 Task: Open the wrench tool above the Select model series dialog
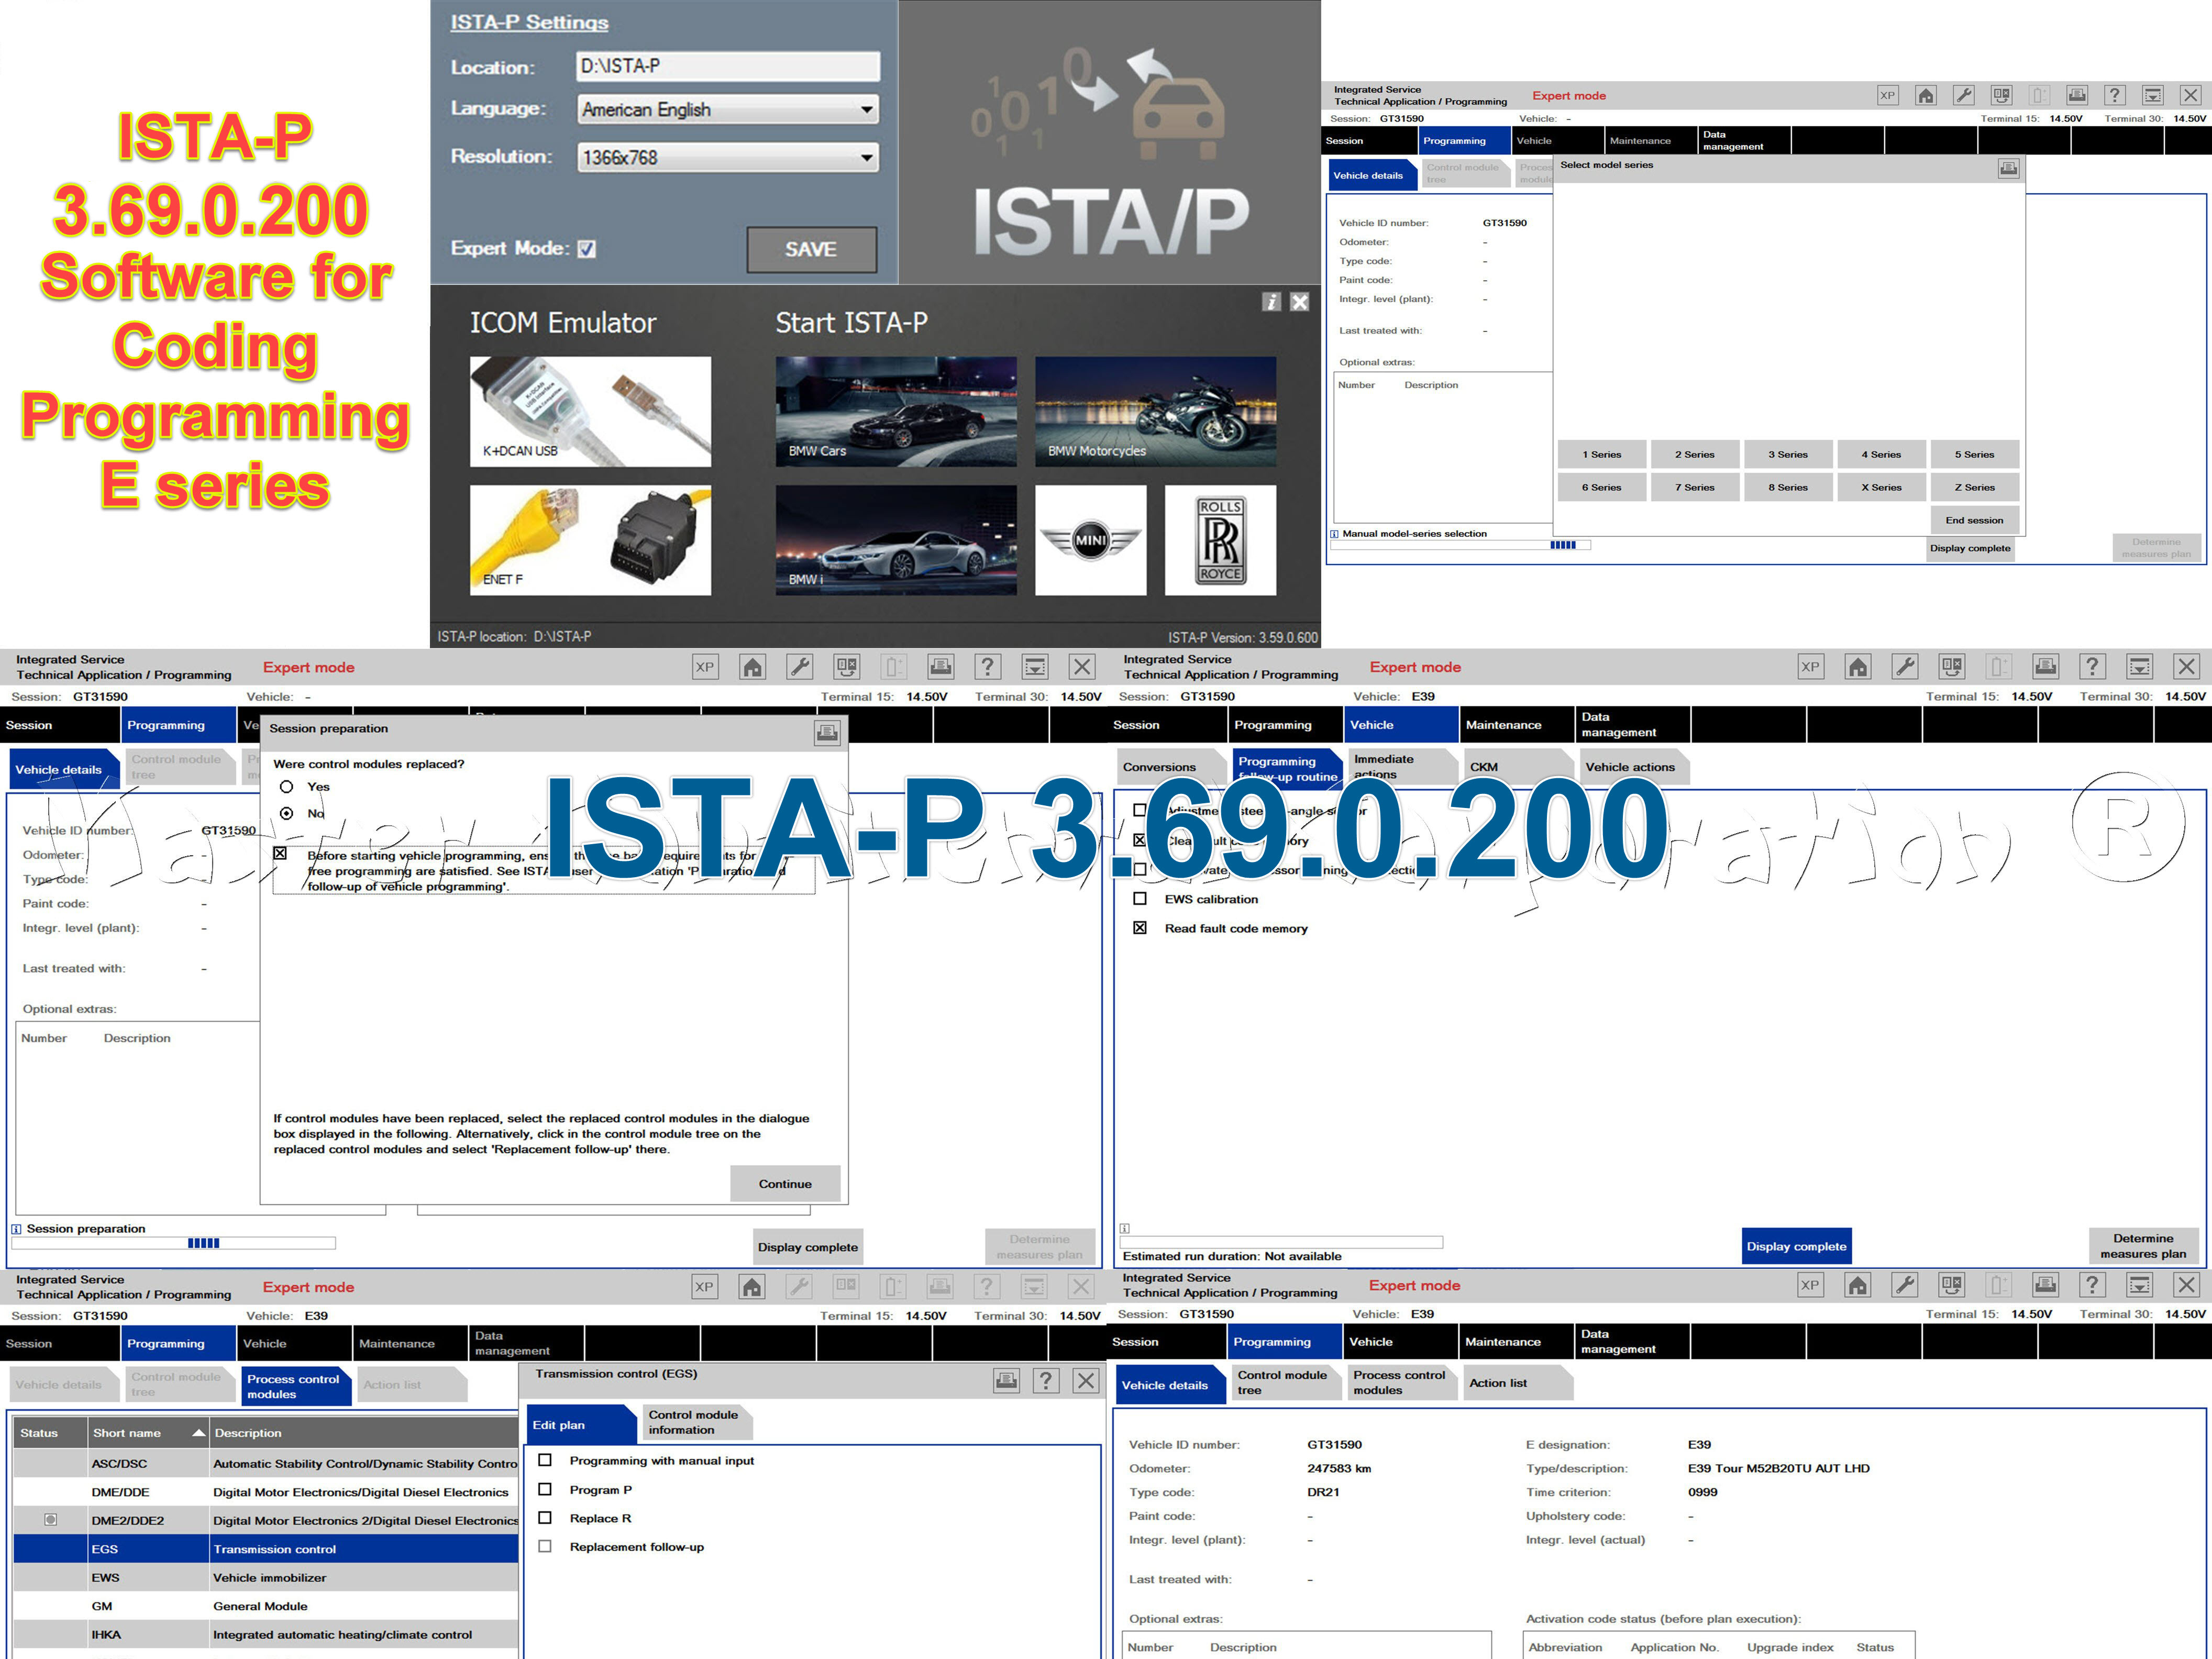1964,96
